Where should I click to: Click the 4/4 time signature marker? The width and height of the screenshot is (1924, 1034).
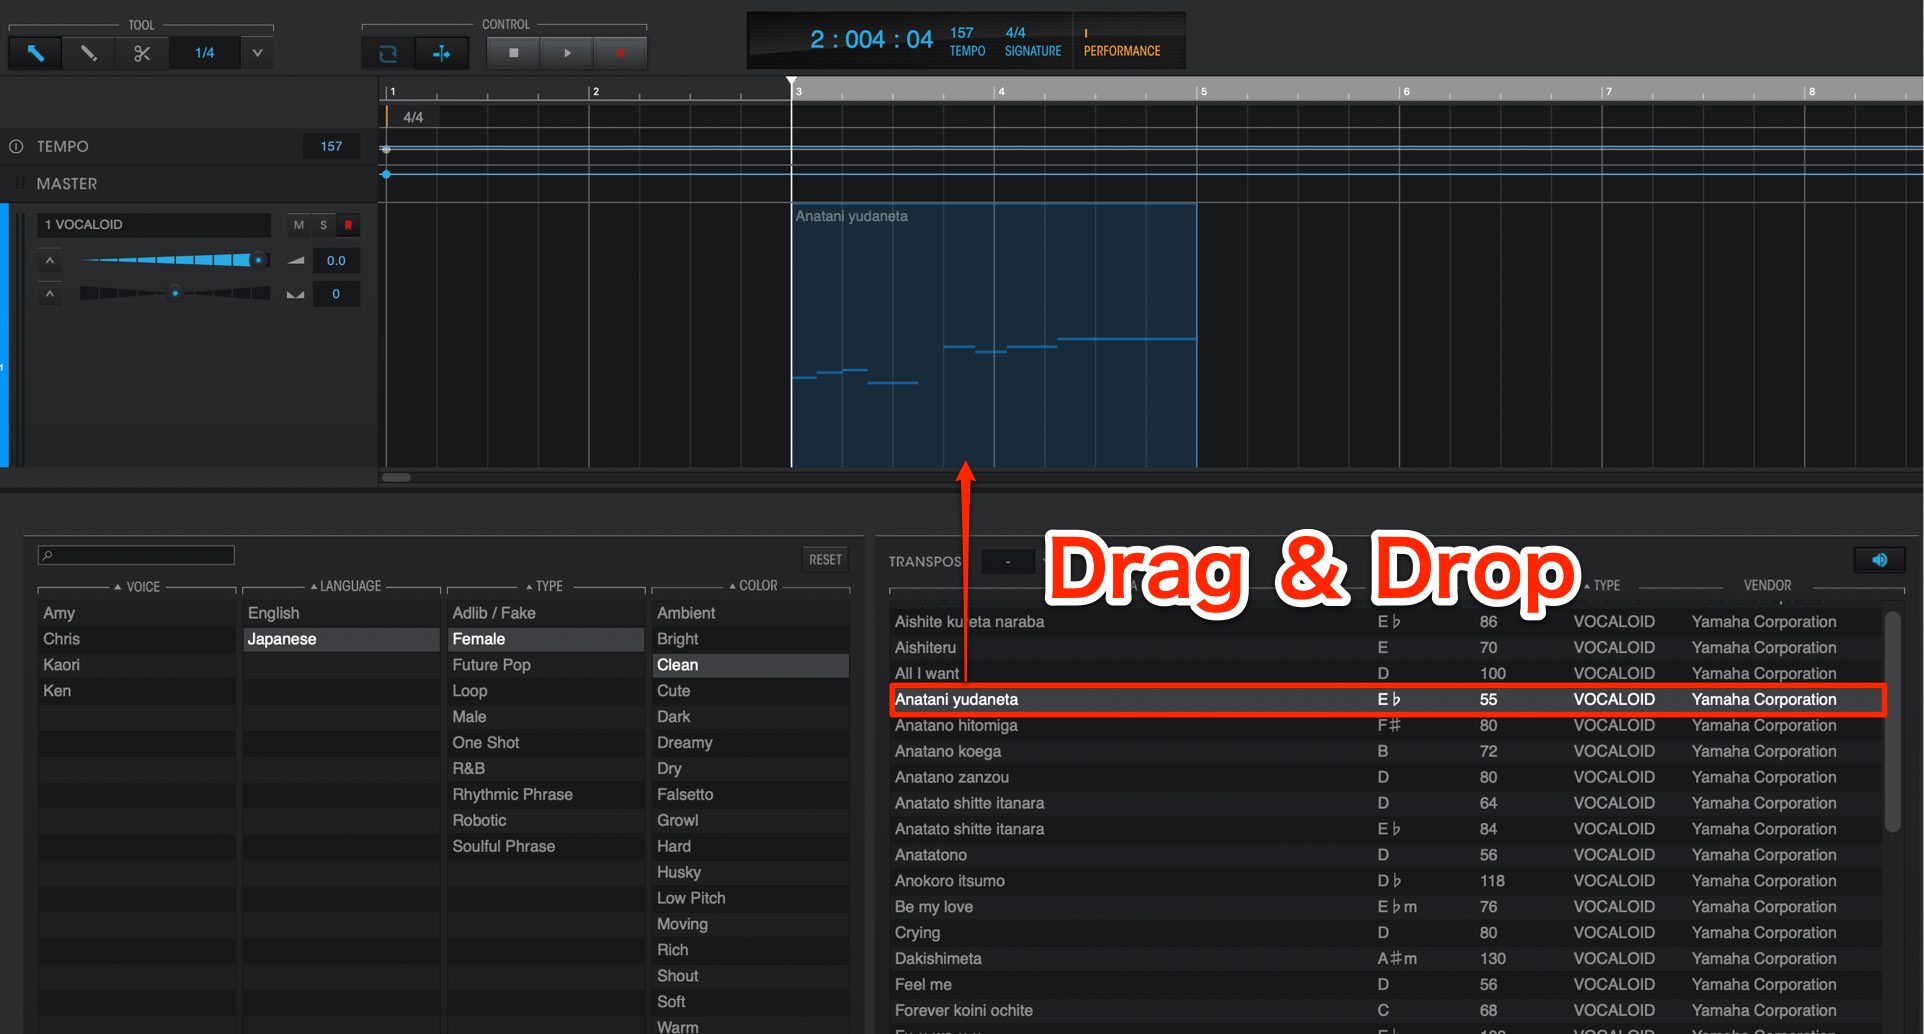tap(412, 117)
